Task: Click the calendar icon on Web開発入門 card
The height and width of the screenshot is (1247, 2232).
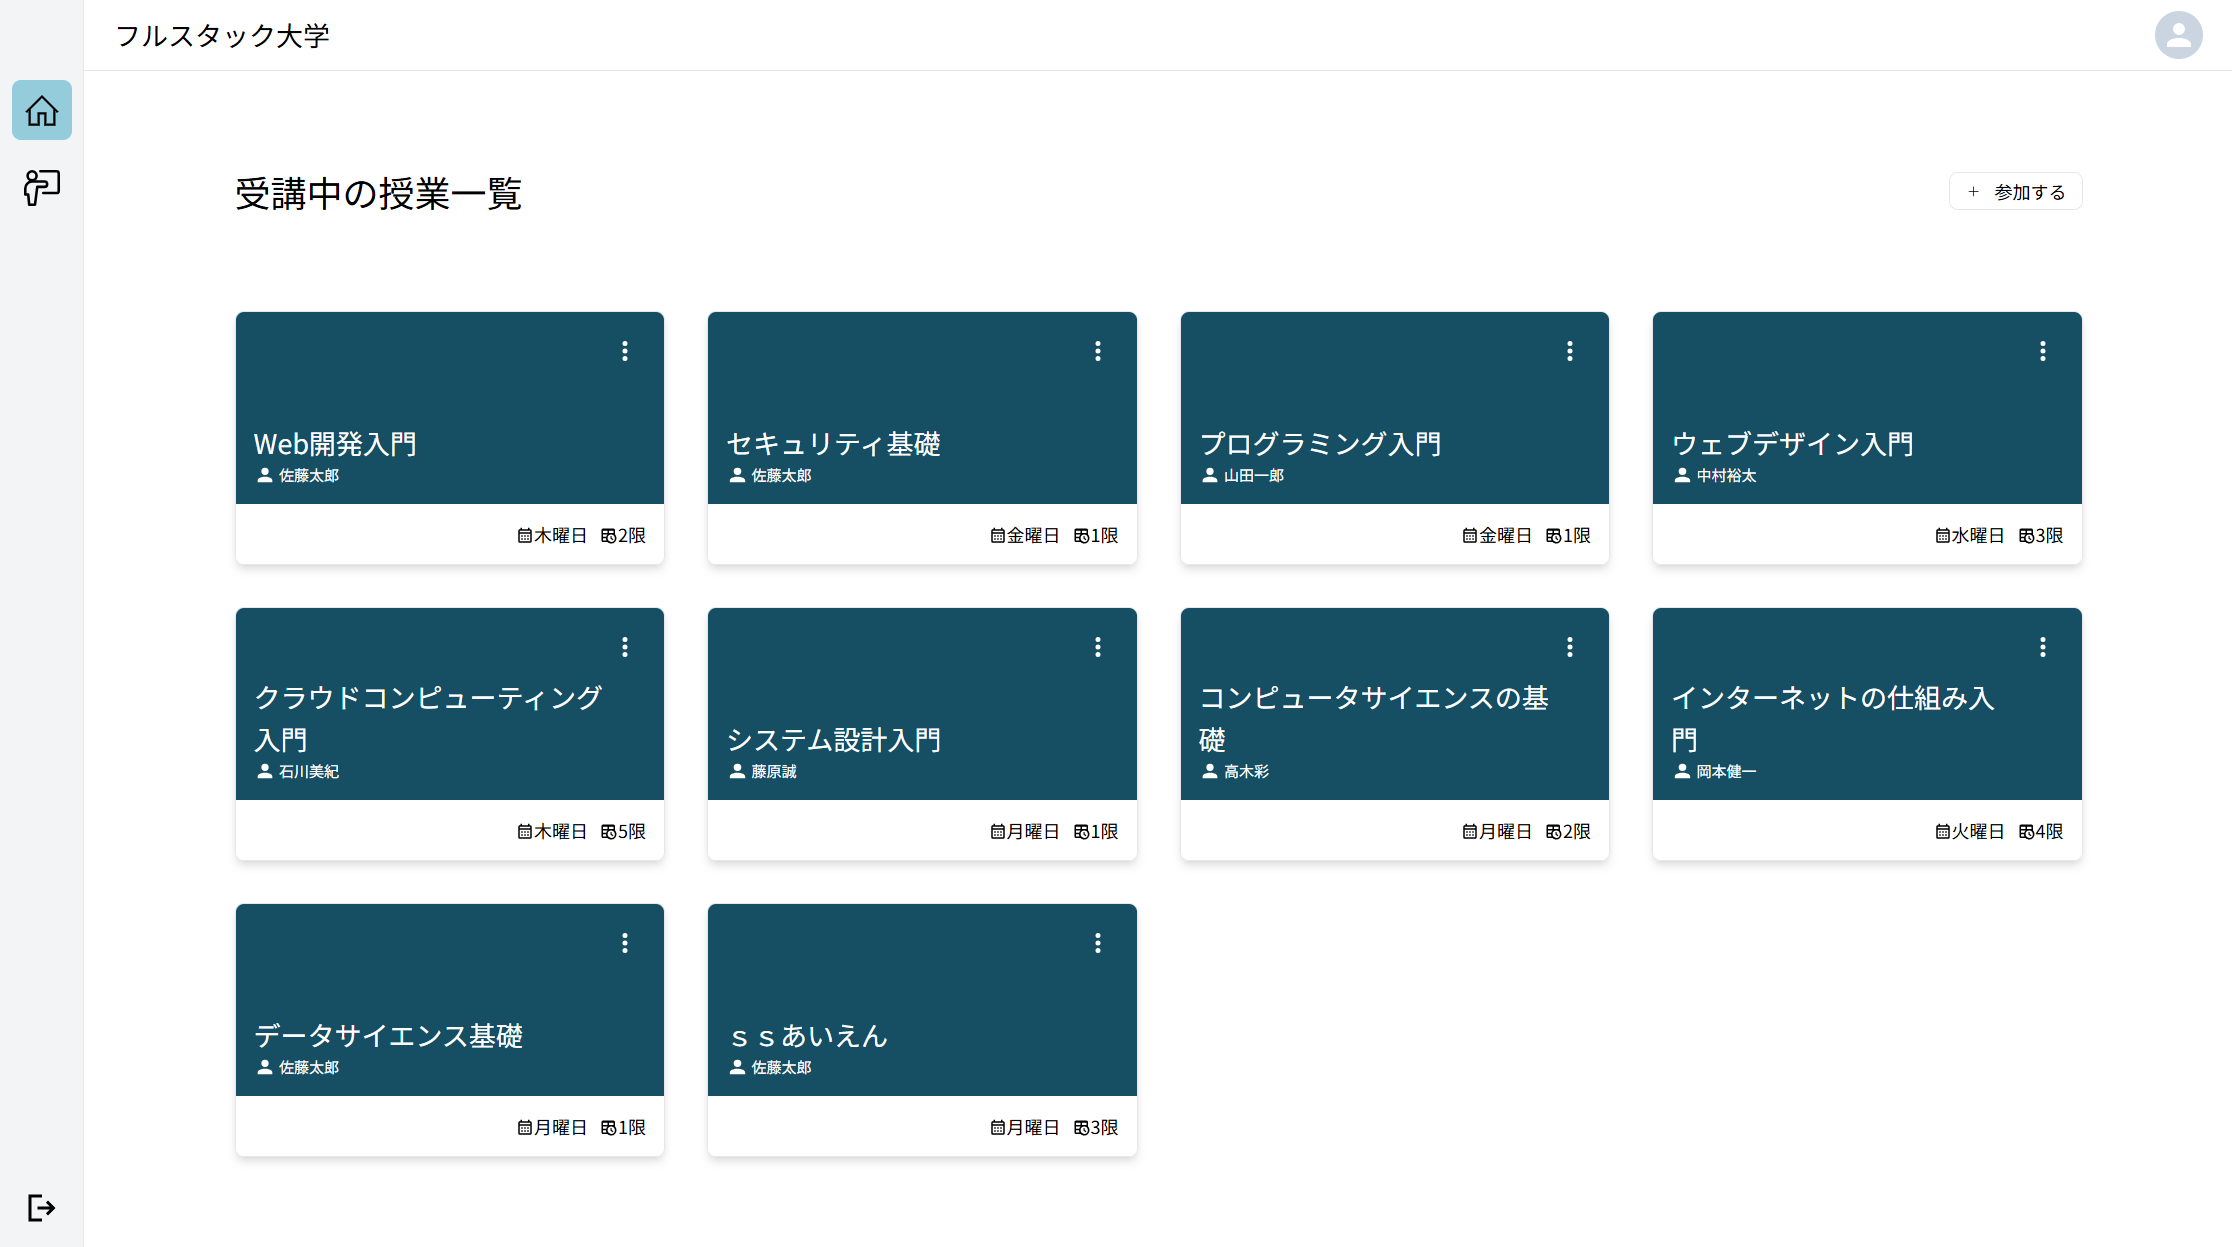Action: (524, 535)
